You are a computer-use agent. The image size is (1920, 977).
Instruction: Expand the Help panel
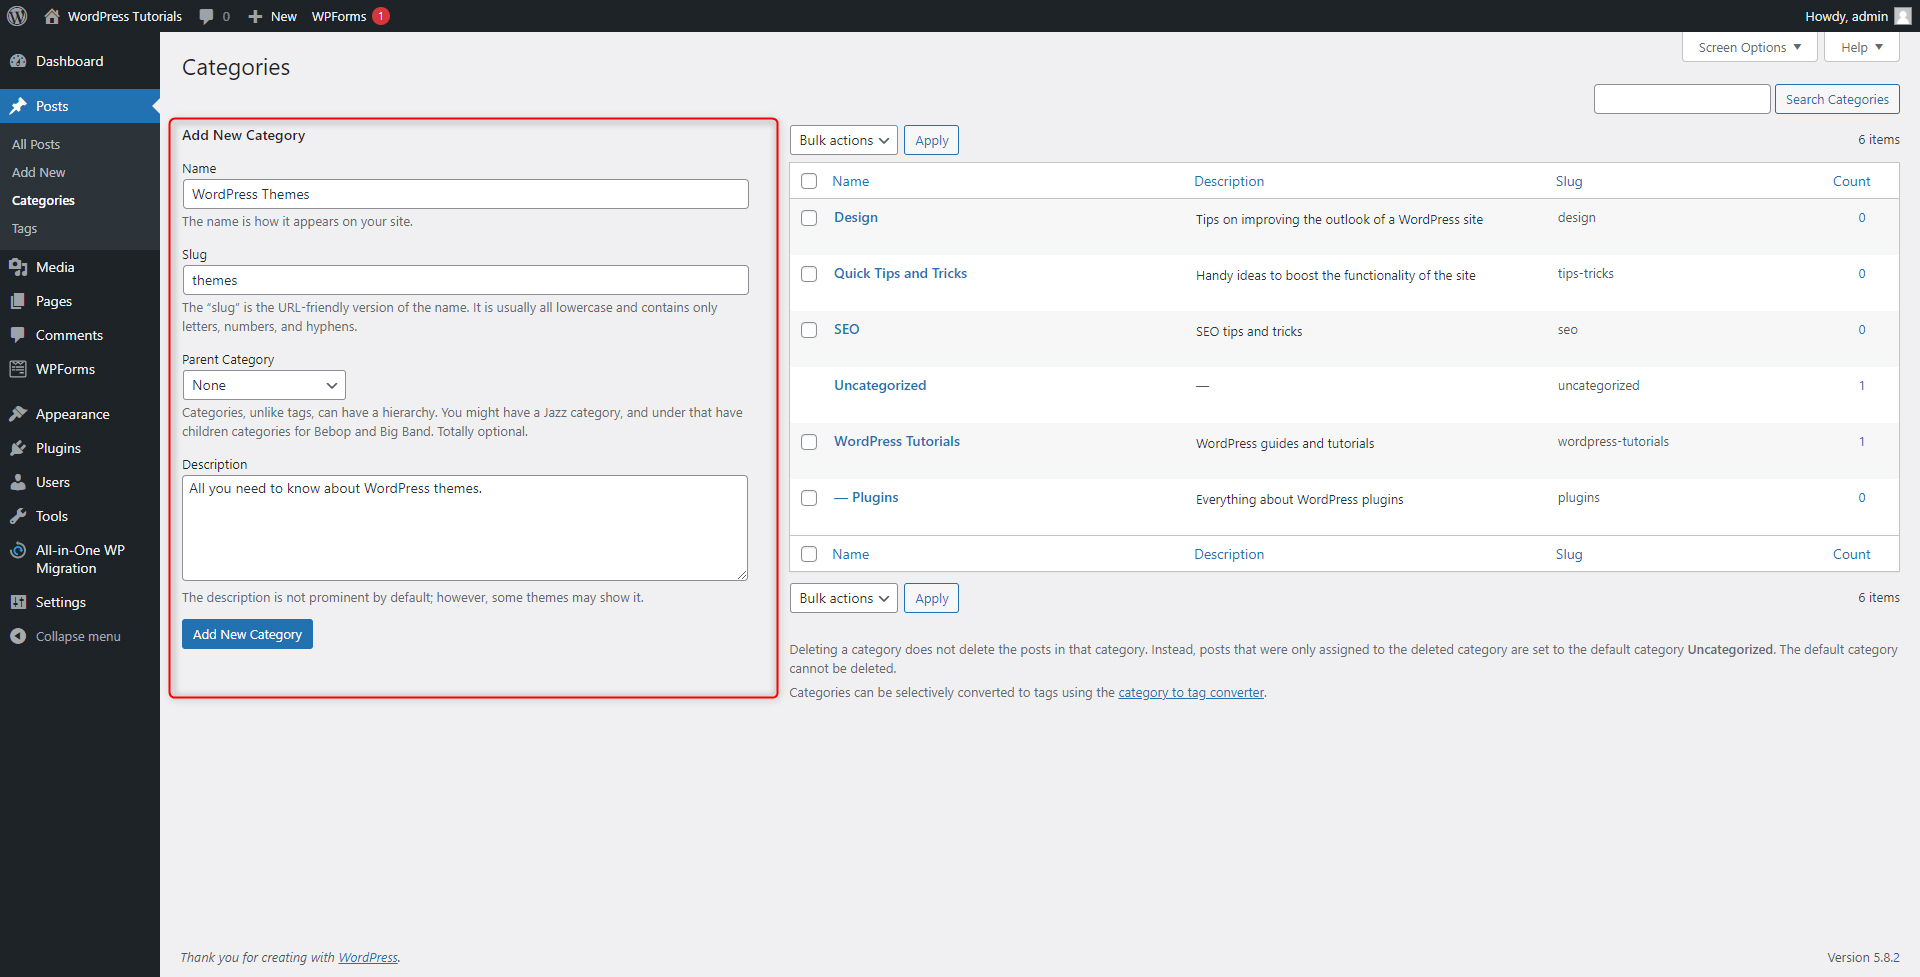[1862, 47]
